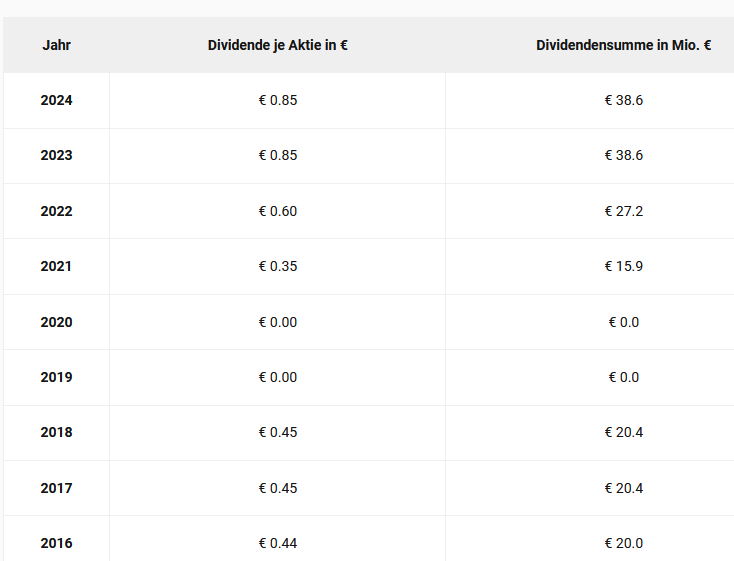This screenshot has height=561, width=734.
Task: Select the 2023 year cell
Action: click(x=56, y=155)
